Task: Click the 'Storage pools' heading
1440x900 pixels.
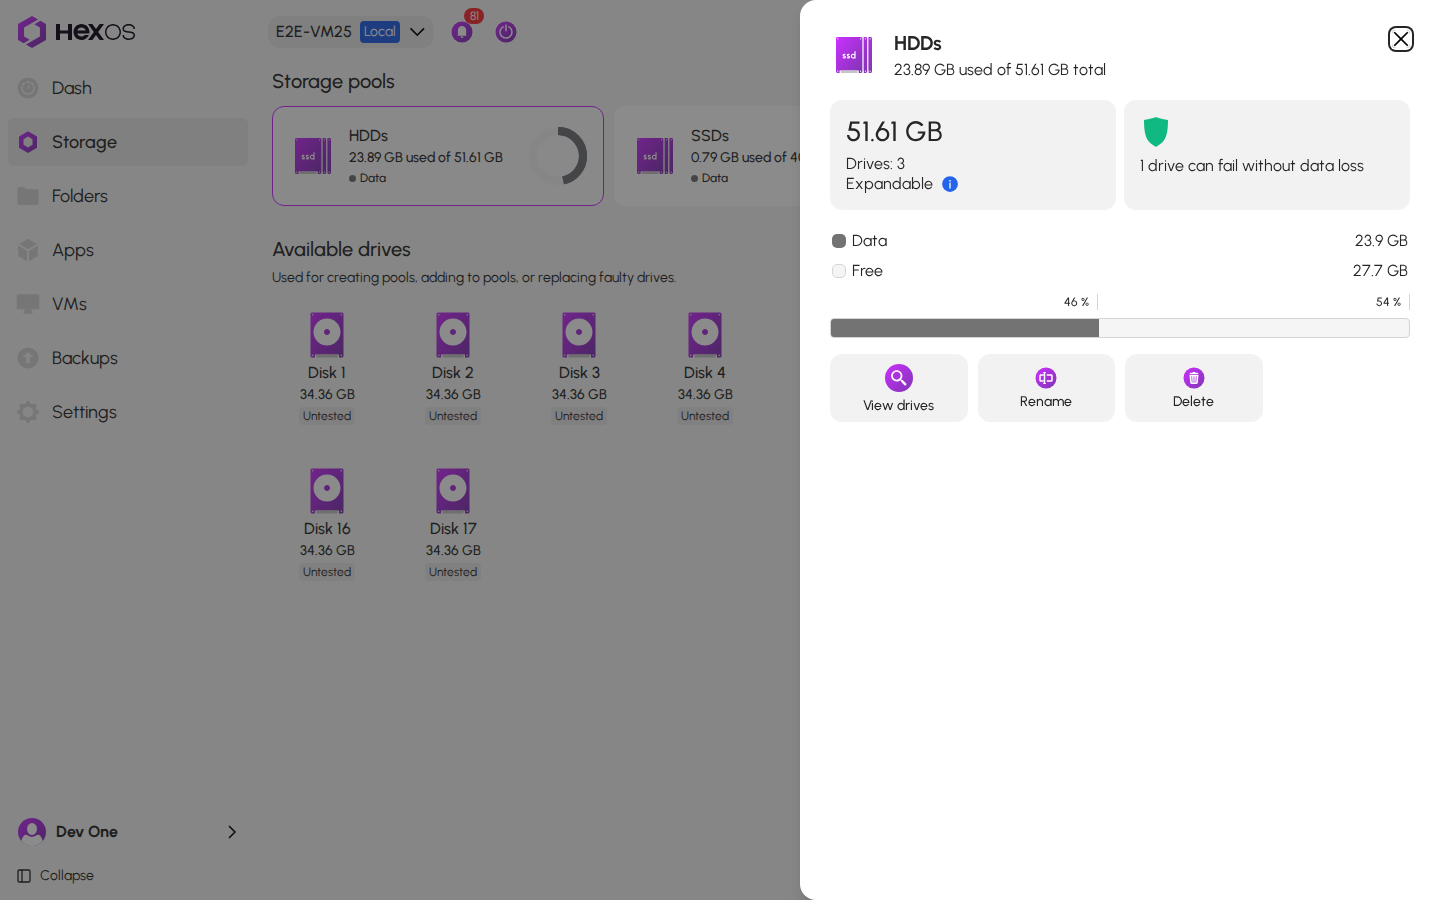Action: tap(333, 82)
